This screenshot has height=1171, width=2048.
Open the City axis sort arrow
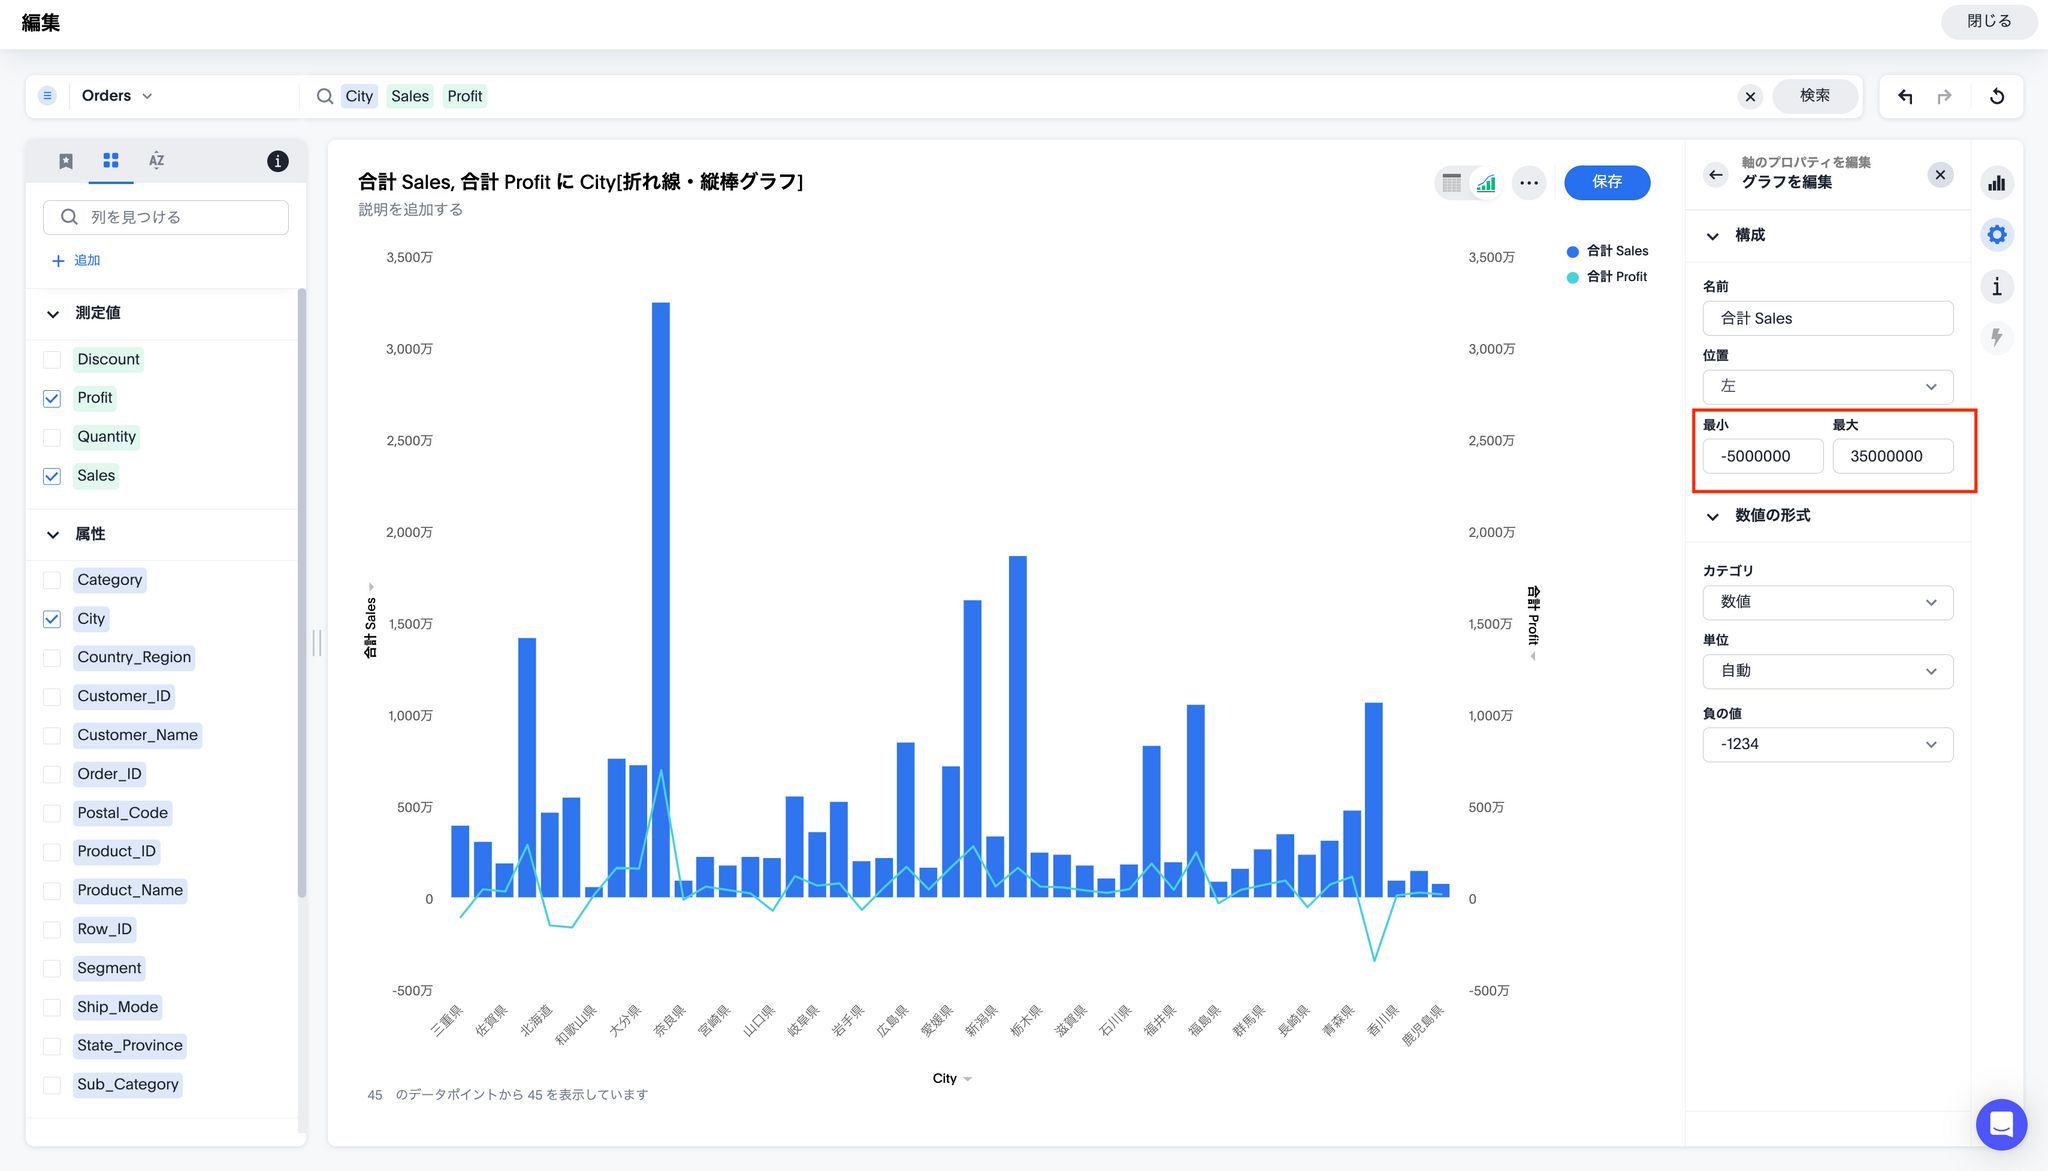point(968,1079)
